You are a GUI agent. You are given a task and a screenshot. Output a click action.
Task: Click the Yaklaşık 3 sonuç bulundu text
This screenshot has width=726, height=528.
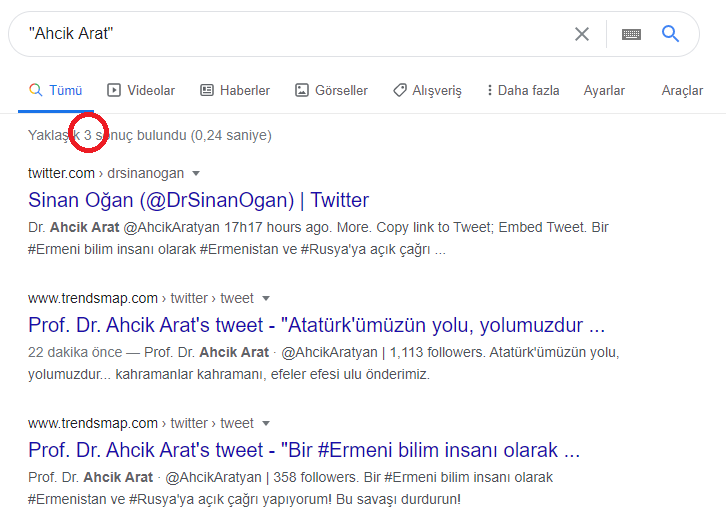(x=150, y=134)
